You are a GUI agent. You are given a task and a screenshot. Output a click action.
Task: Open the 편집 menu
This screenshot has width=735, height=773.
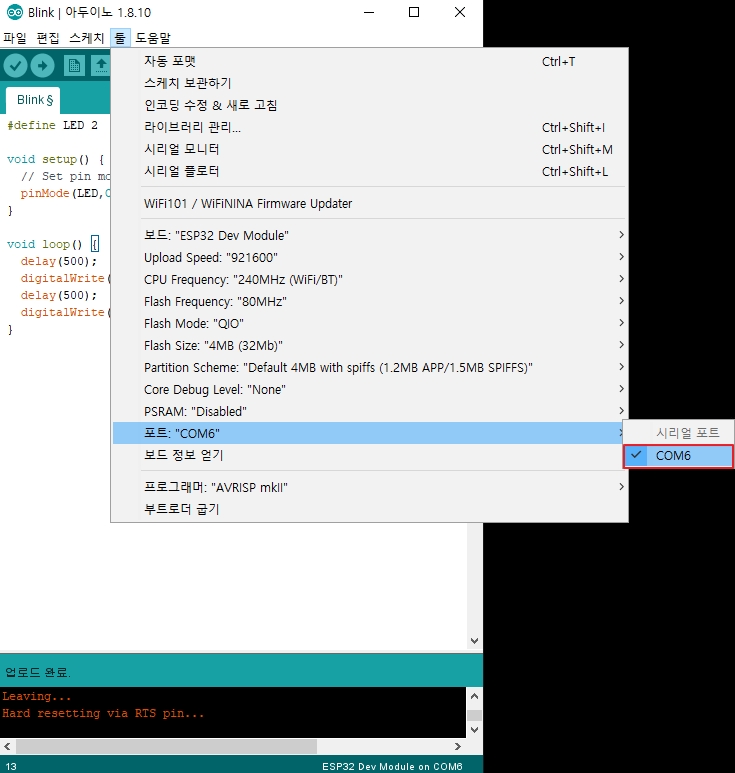[x=48, y=38]
